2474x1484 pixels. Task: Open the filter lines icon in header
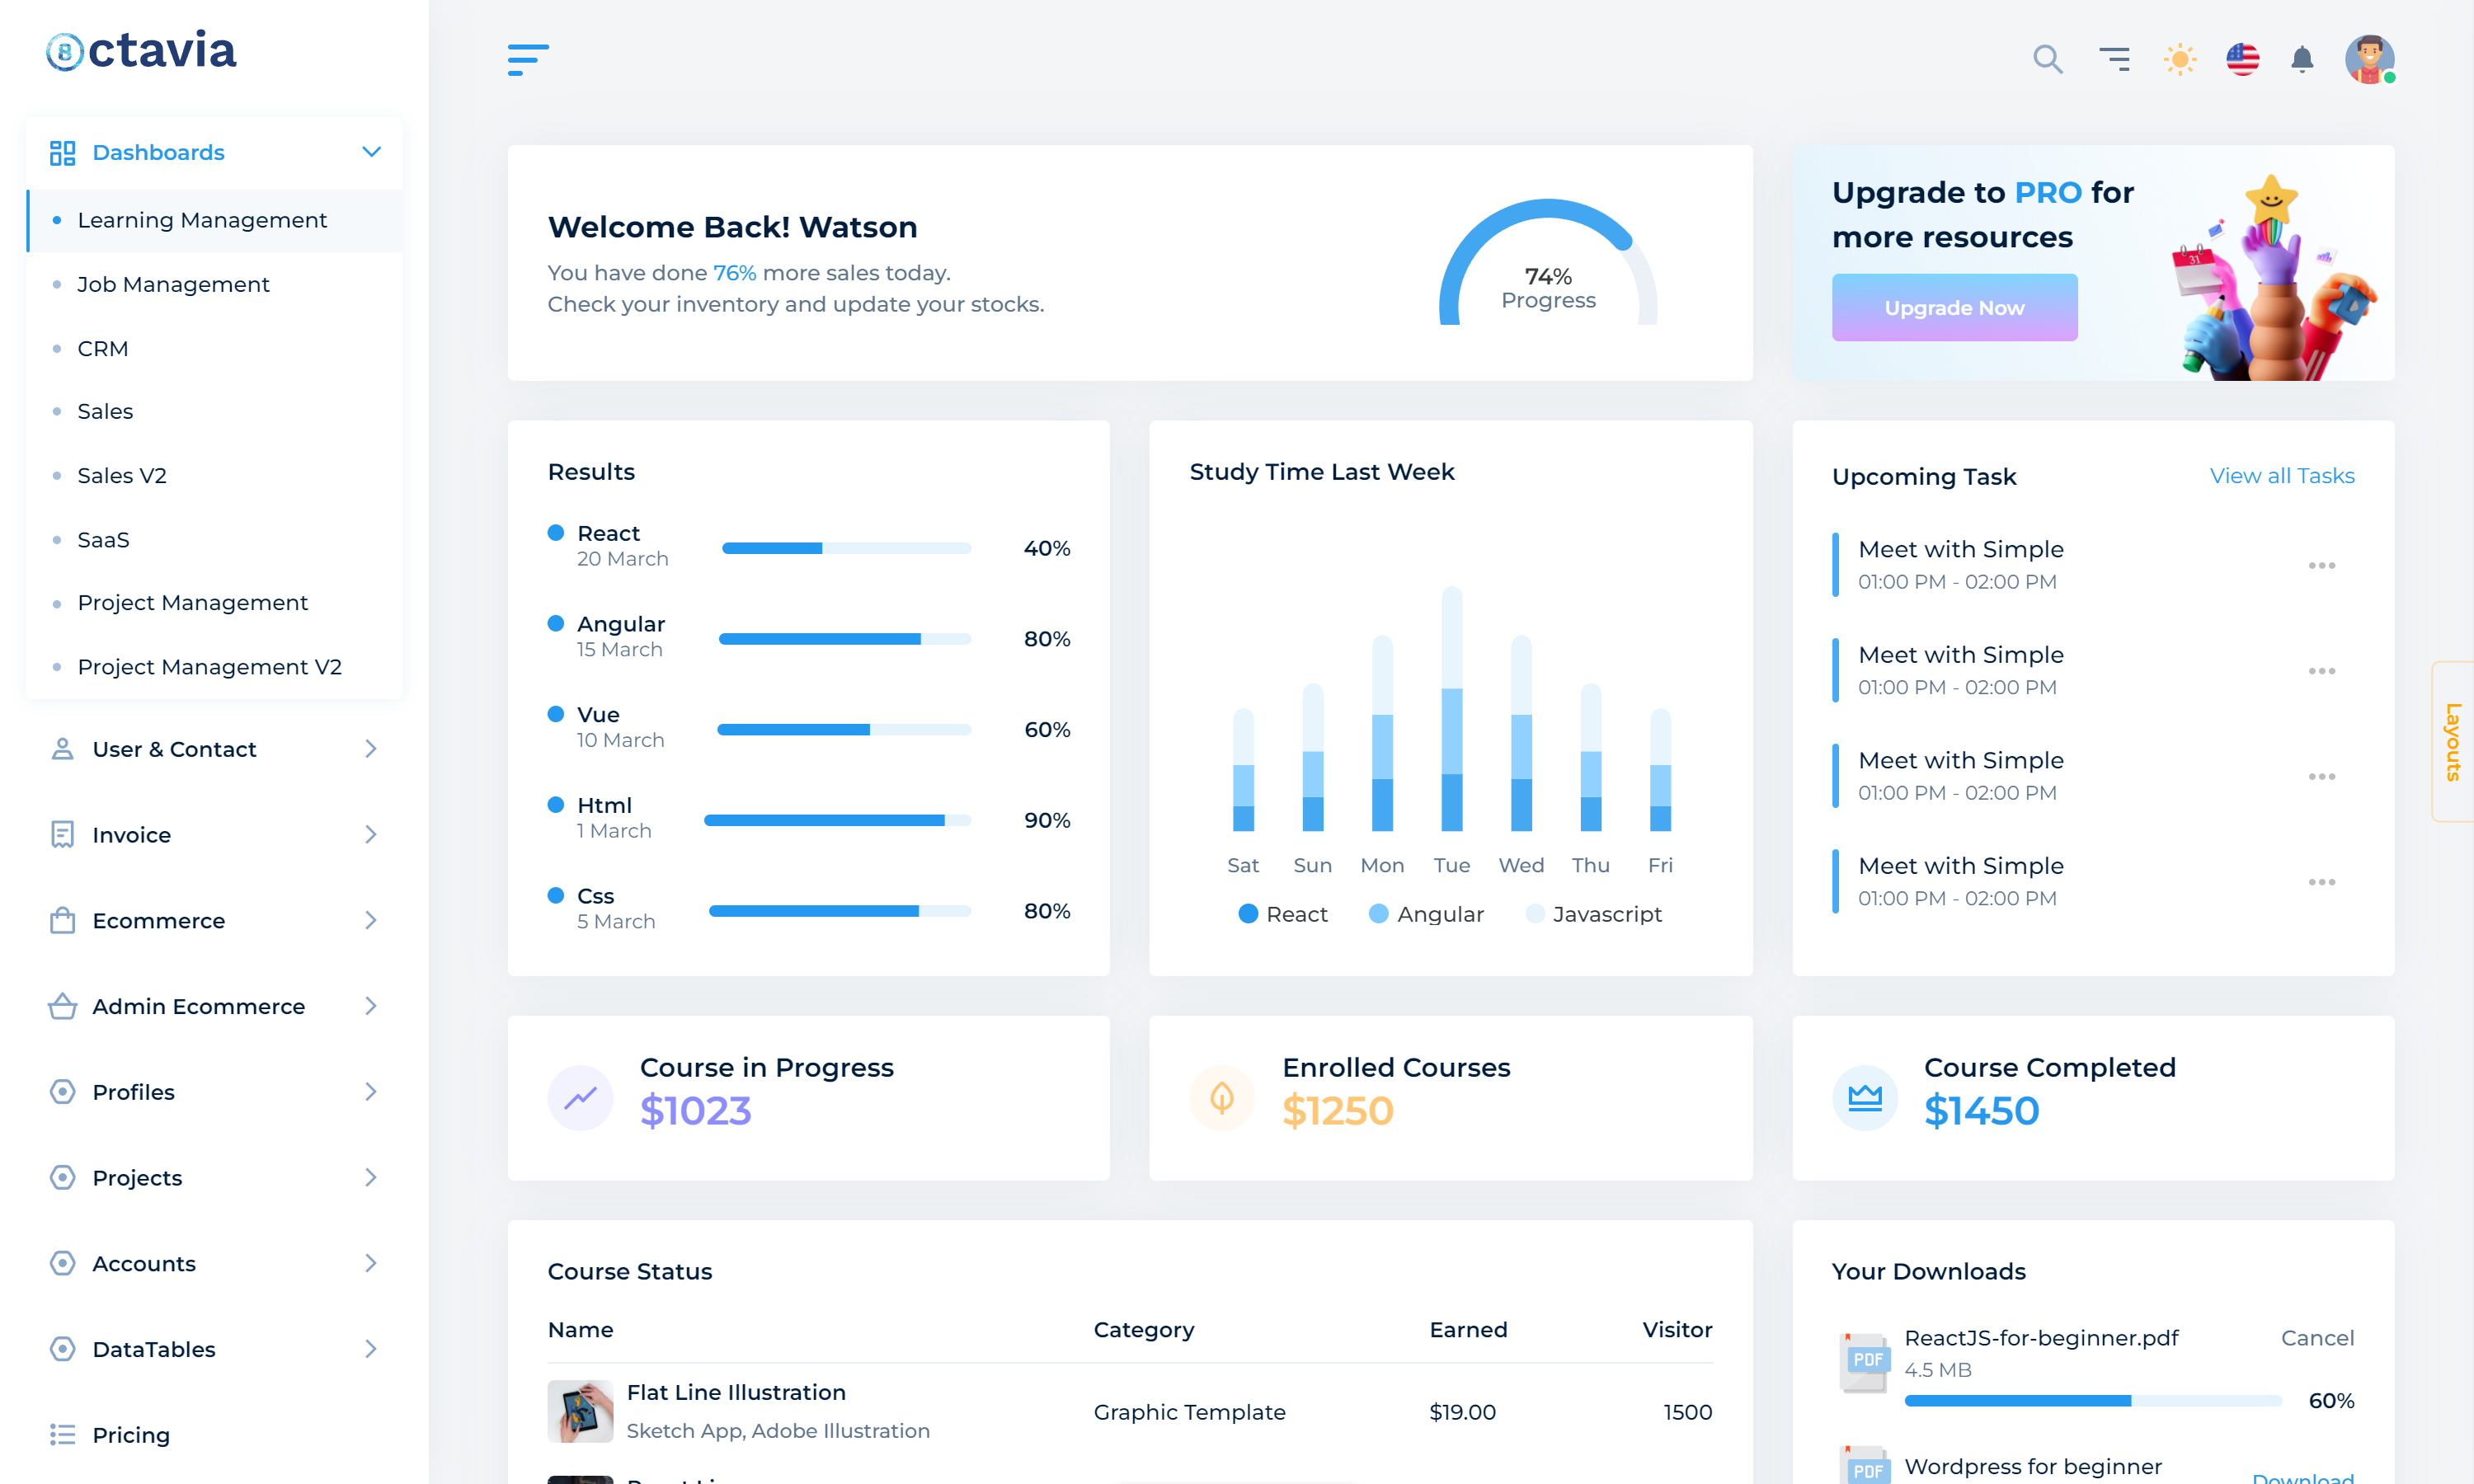point(2114,59)
